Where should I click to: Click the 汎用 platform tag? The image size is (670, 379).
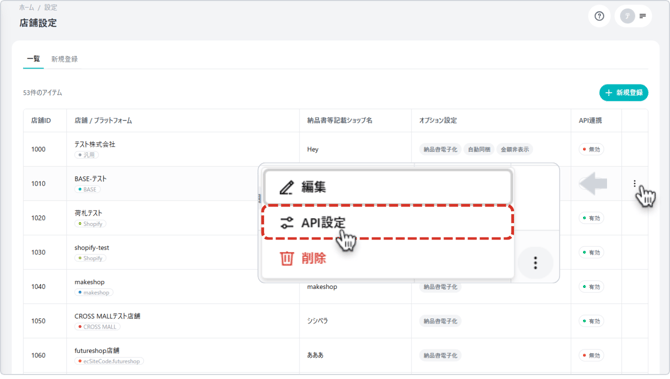86,155
